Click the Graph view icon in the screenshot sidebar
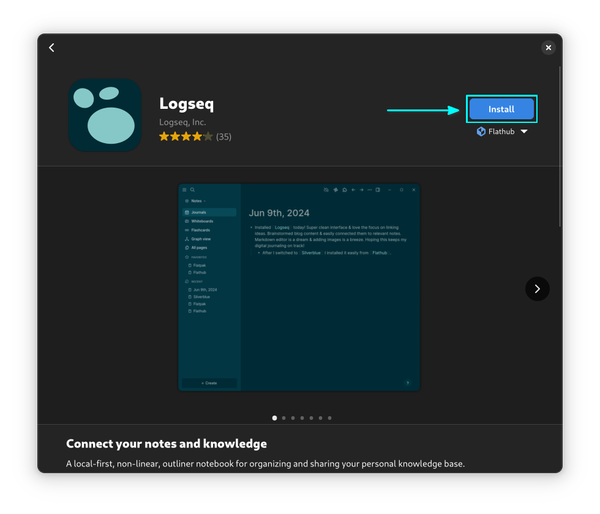This screenshot has width=600, height=514. point(187,239)
